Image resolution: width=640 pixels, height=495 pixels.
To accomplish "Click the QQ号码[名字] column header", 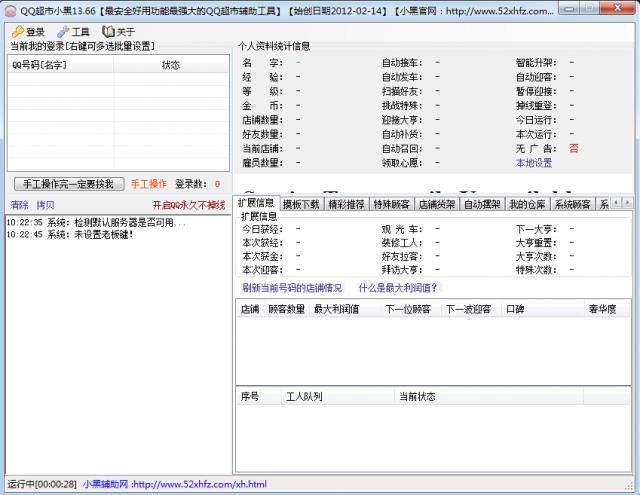I will (x=60, y=65).
